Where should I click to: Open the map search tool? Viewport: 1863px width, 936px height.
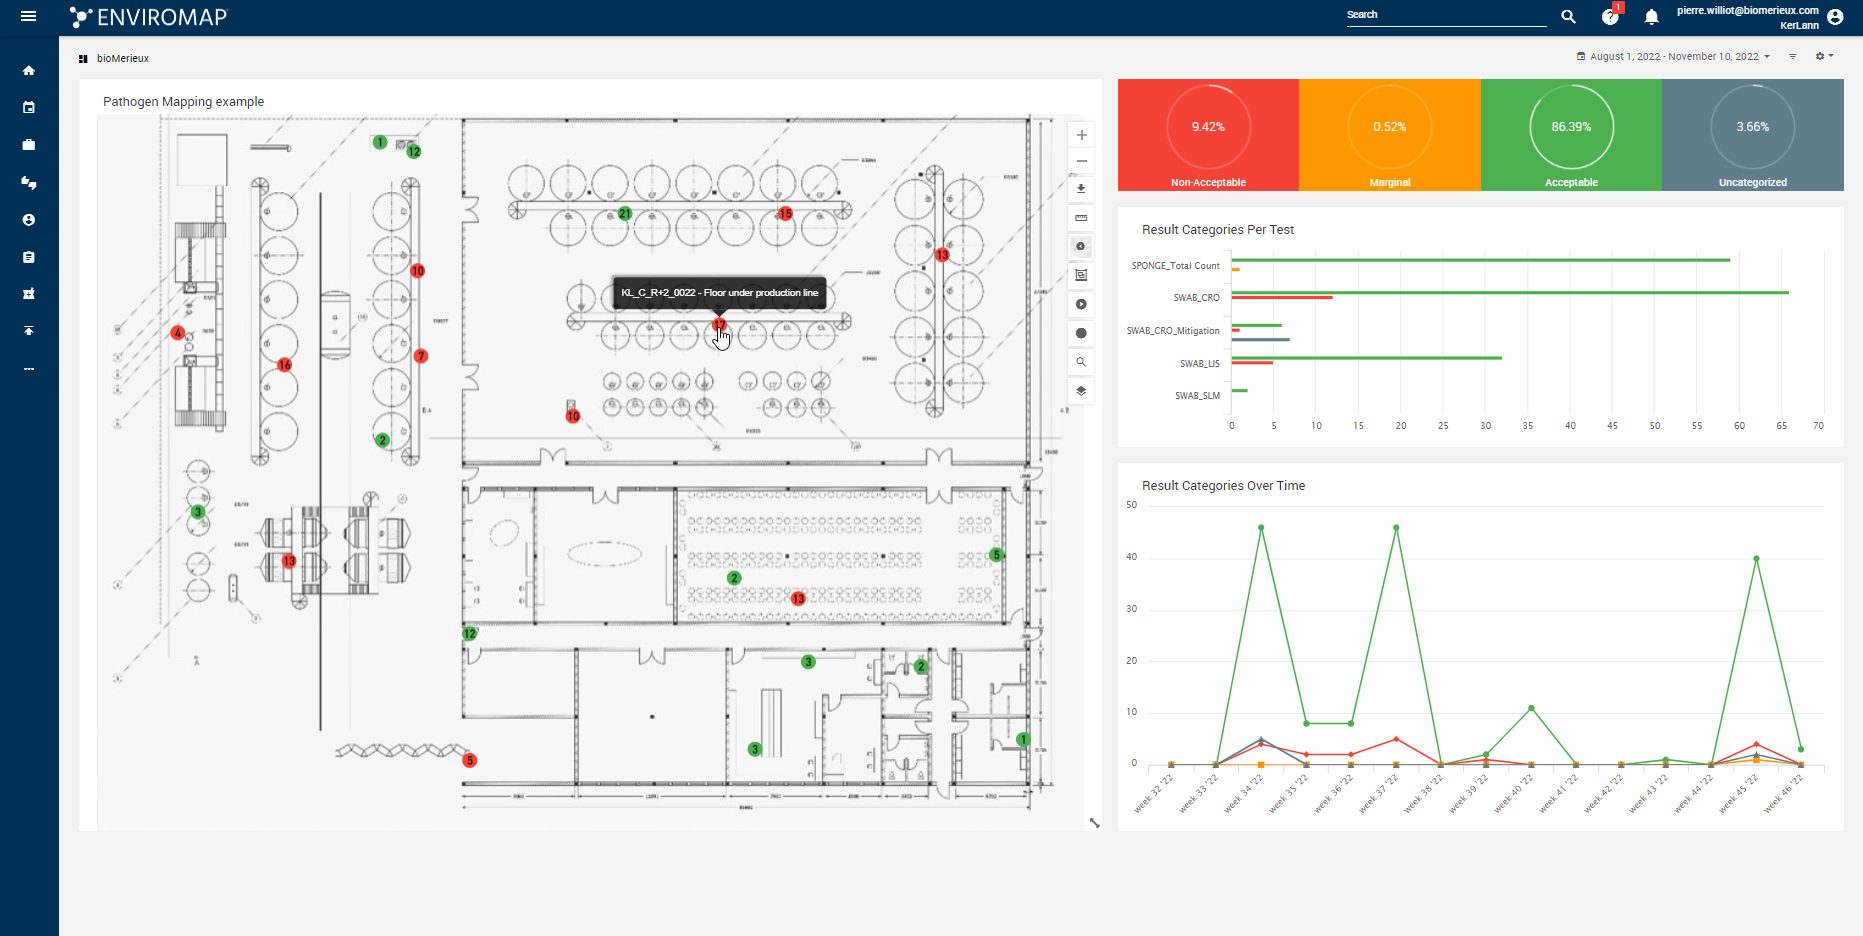tap(1080, 361)
